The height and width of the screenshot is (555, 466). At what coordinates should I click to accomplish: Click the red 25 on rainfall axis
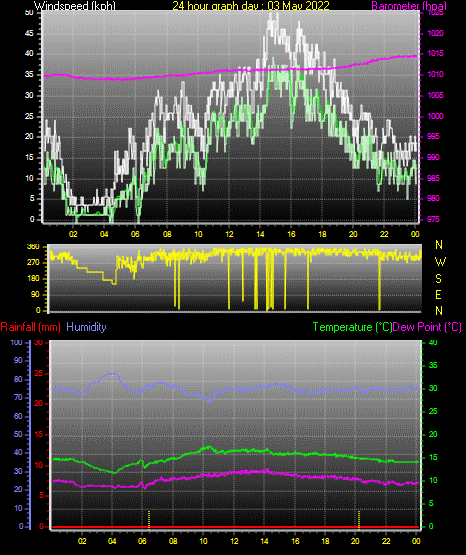tap(39, 373)
